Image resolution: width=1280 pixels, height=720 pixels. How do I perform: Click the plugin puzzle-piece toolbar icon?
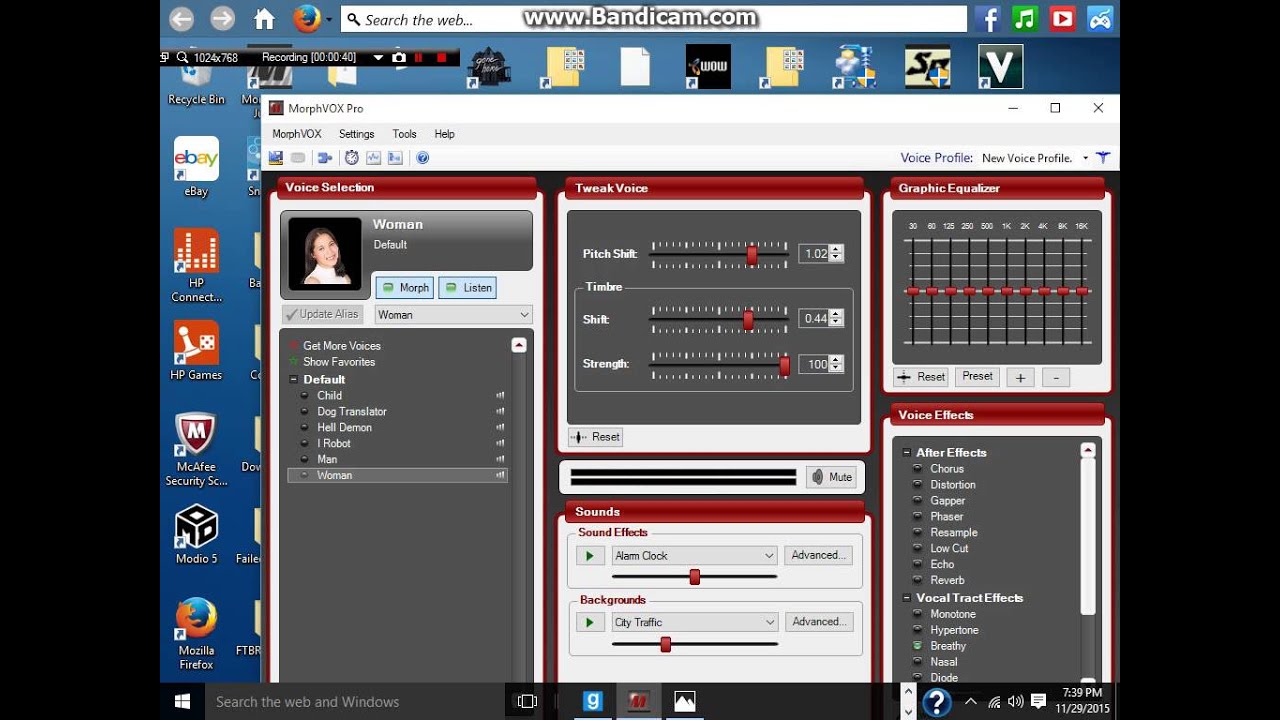(x=325, y=158)
